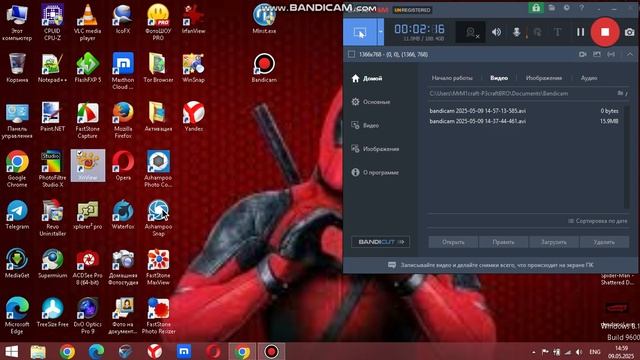
Task: Open VLC media player desktop icon
Action: (87, 22)
